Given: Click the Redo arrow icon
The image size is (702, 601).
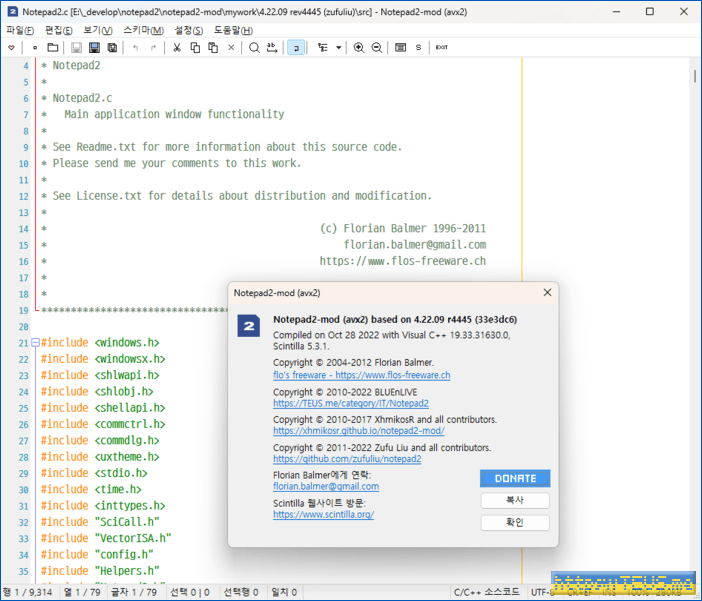Looking at the screenshot, I should [154, 47].
